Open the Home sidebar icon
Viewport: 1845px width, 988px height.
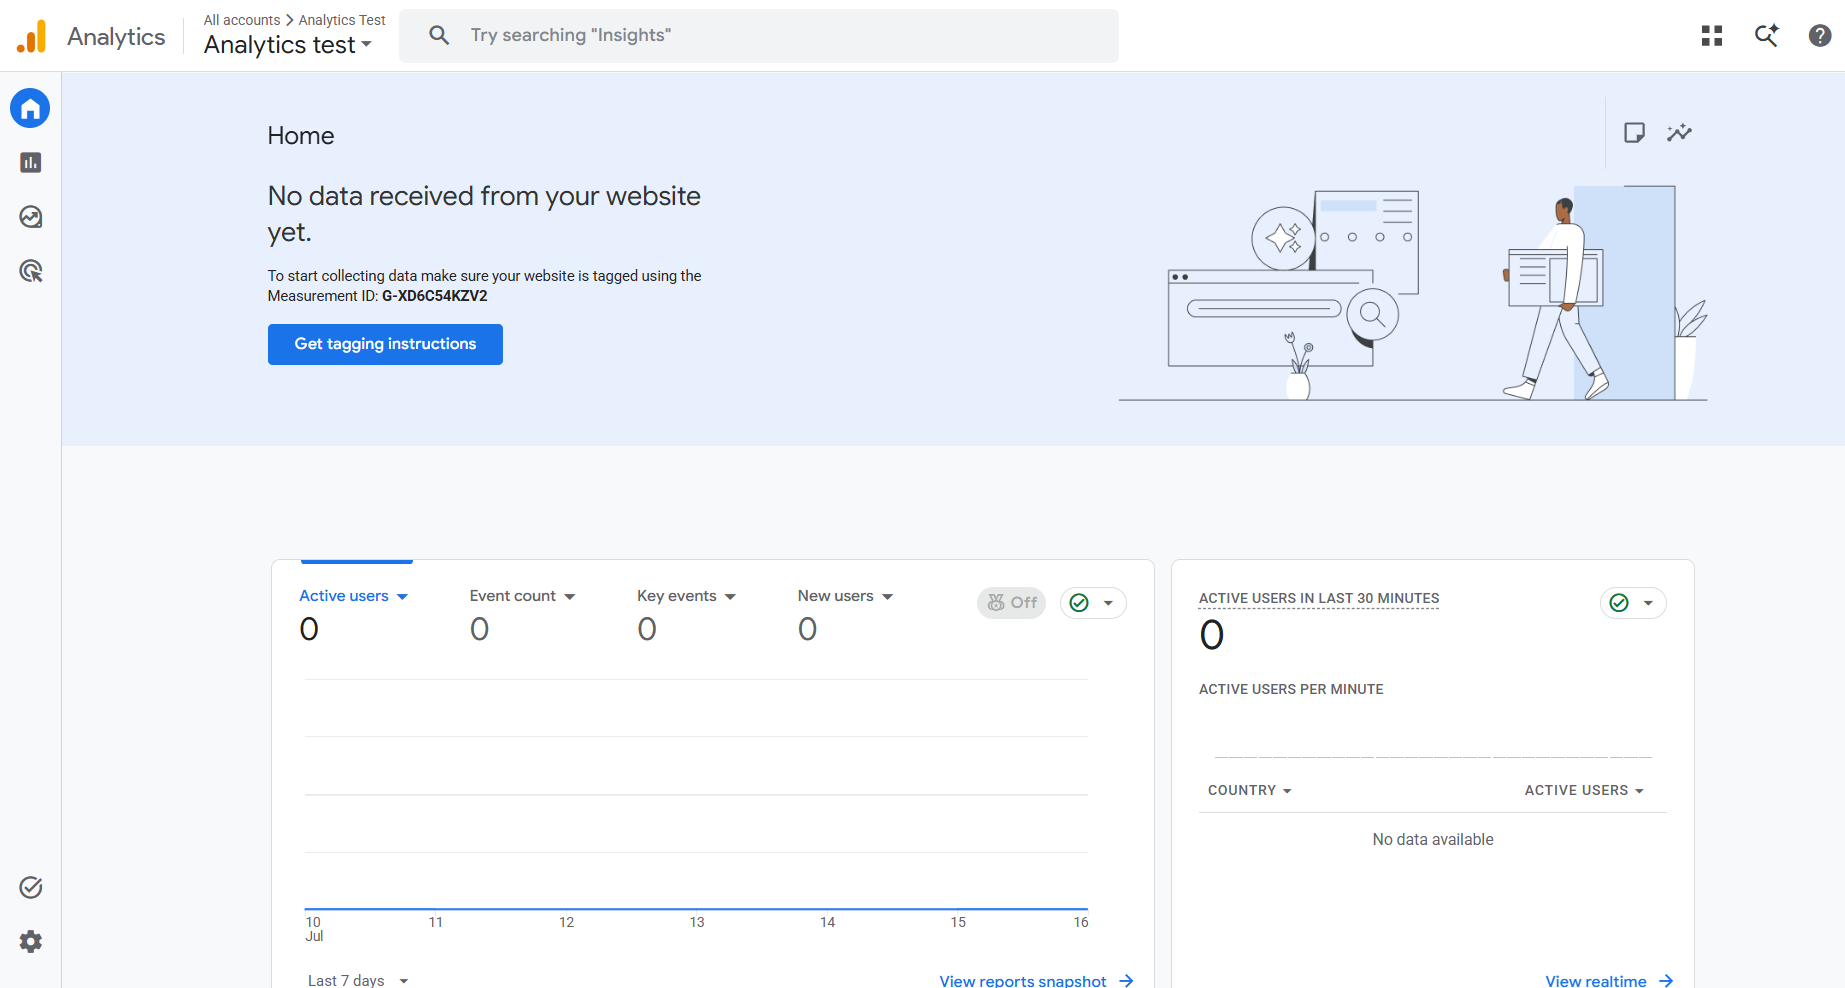(x=30, y=108)
